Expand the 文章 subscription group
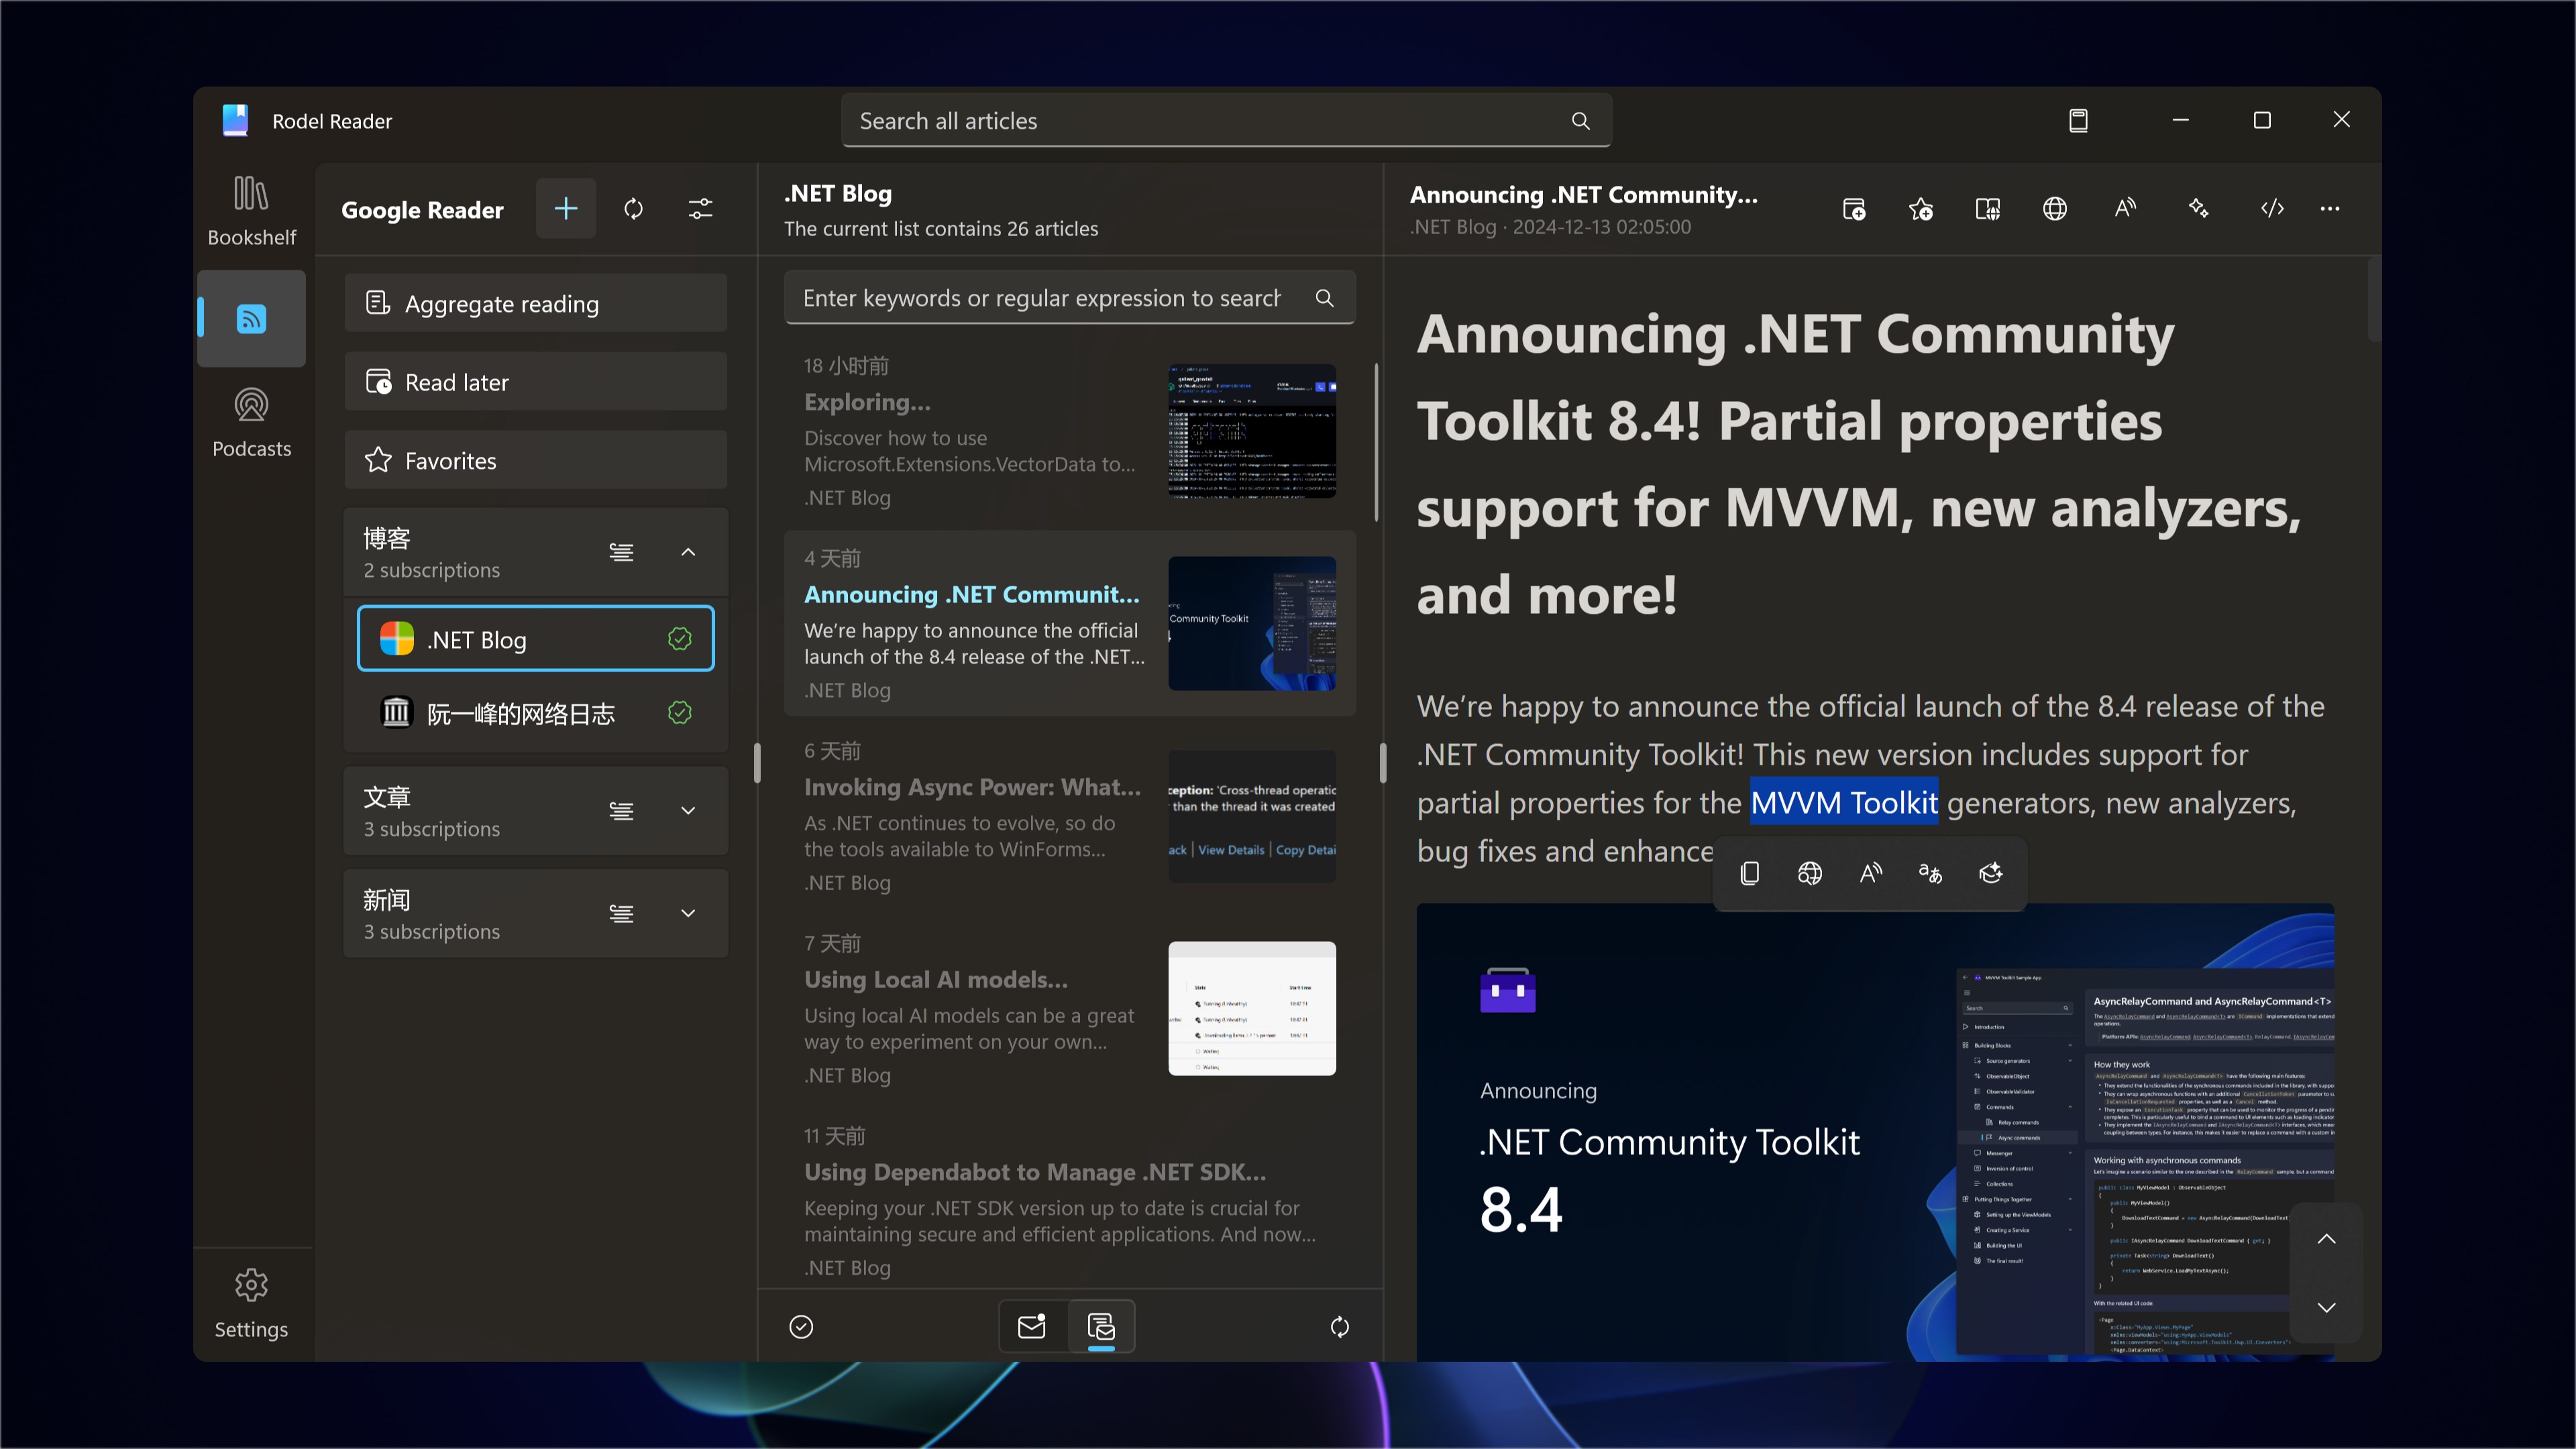The height and width of the screenshot is (1449, 2576). [x=688, y=811]
